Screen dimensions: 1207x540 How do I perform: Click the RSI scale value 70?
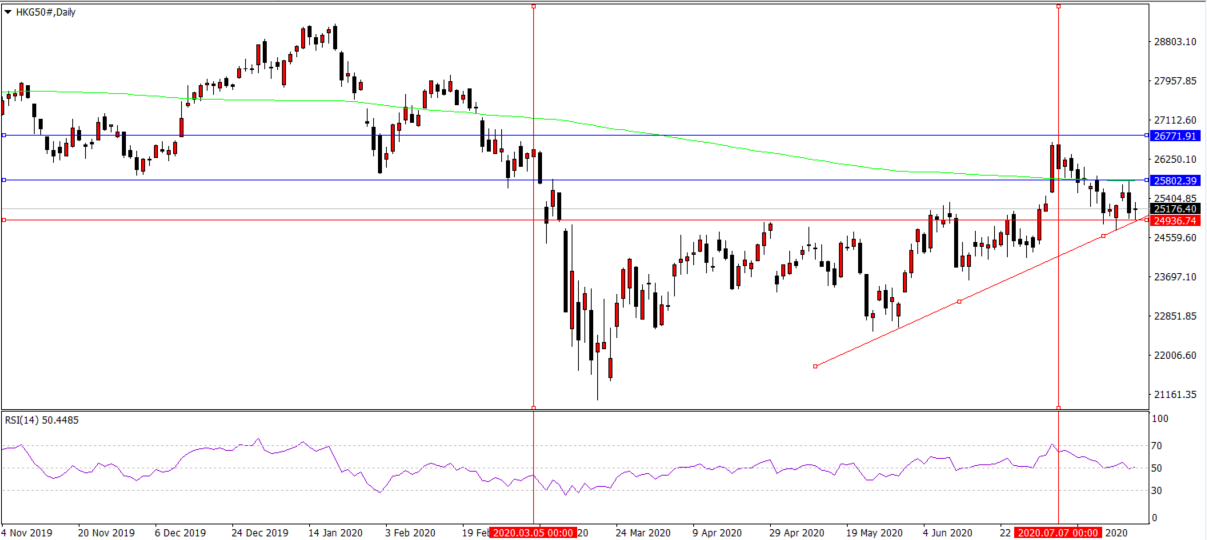(1159, 444)
